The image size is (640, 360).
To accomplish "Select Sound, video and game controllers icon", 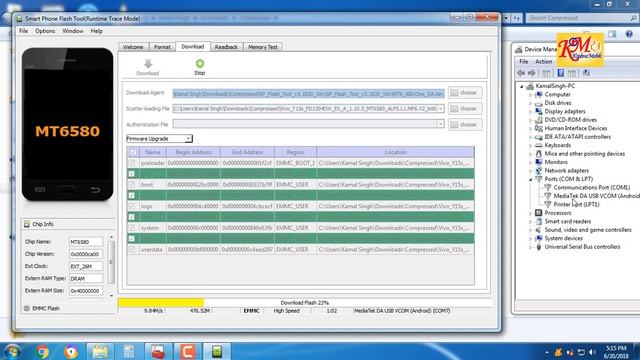I will pos(539,230).
